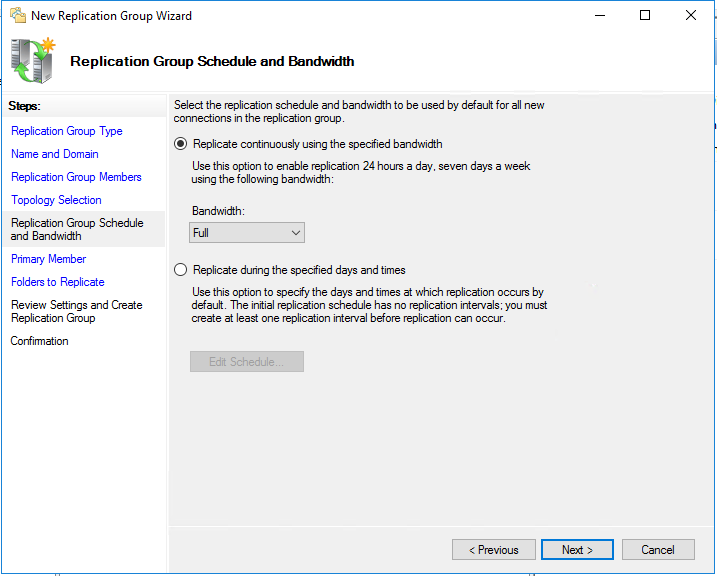Open the Bandwidth dropdown set to Full
The height and width of the screenshot is (576, 717).
point(247,233)
